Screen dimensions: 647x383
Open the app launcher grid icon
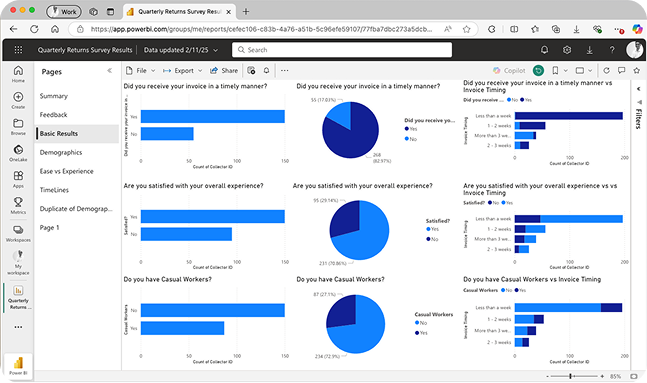tap(18, 50)
